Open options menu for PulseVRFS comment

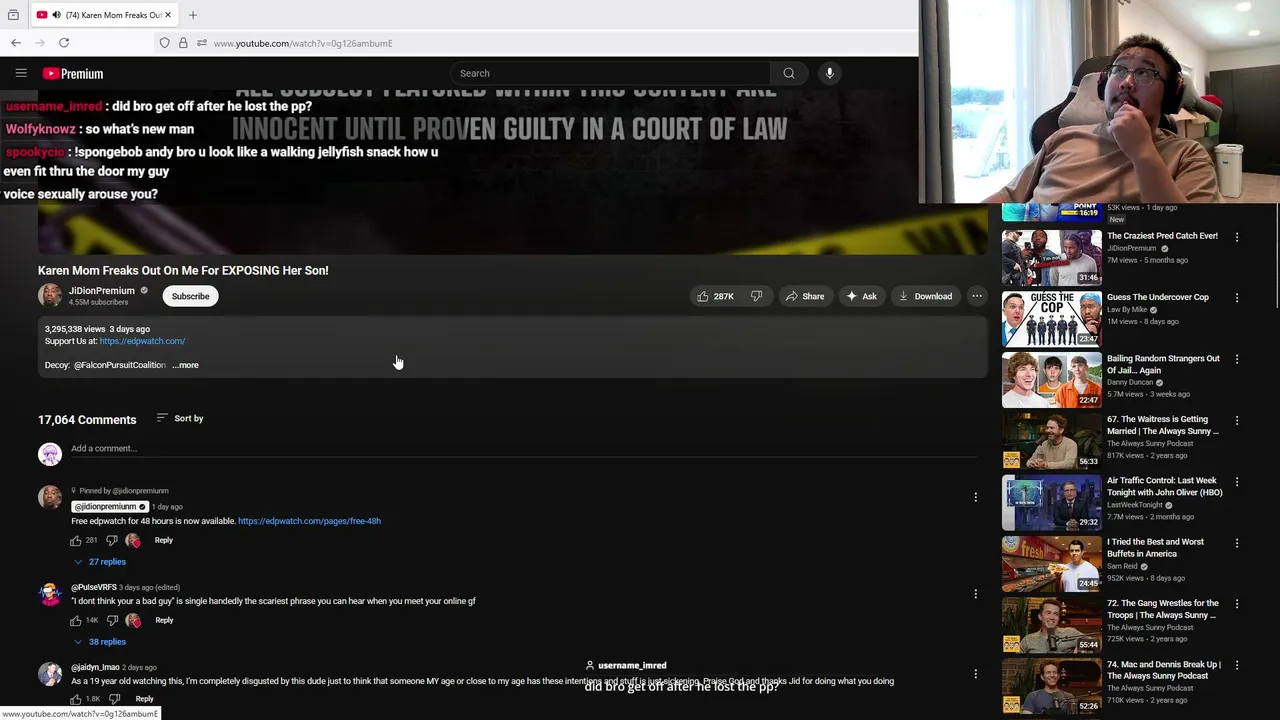(x=975, y=594)
